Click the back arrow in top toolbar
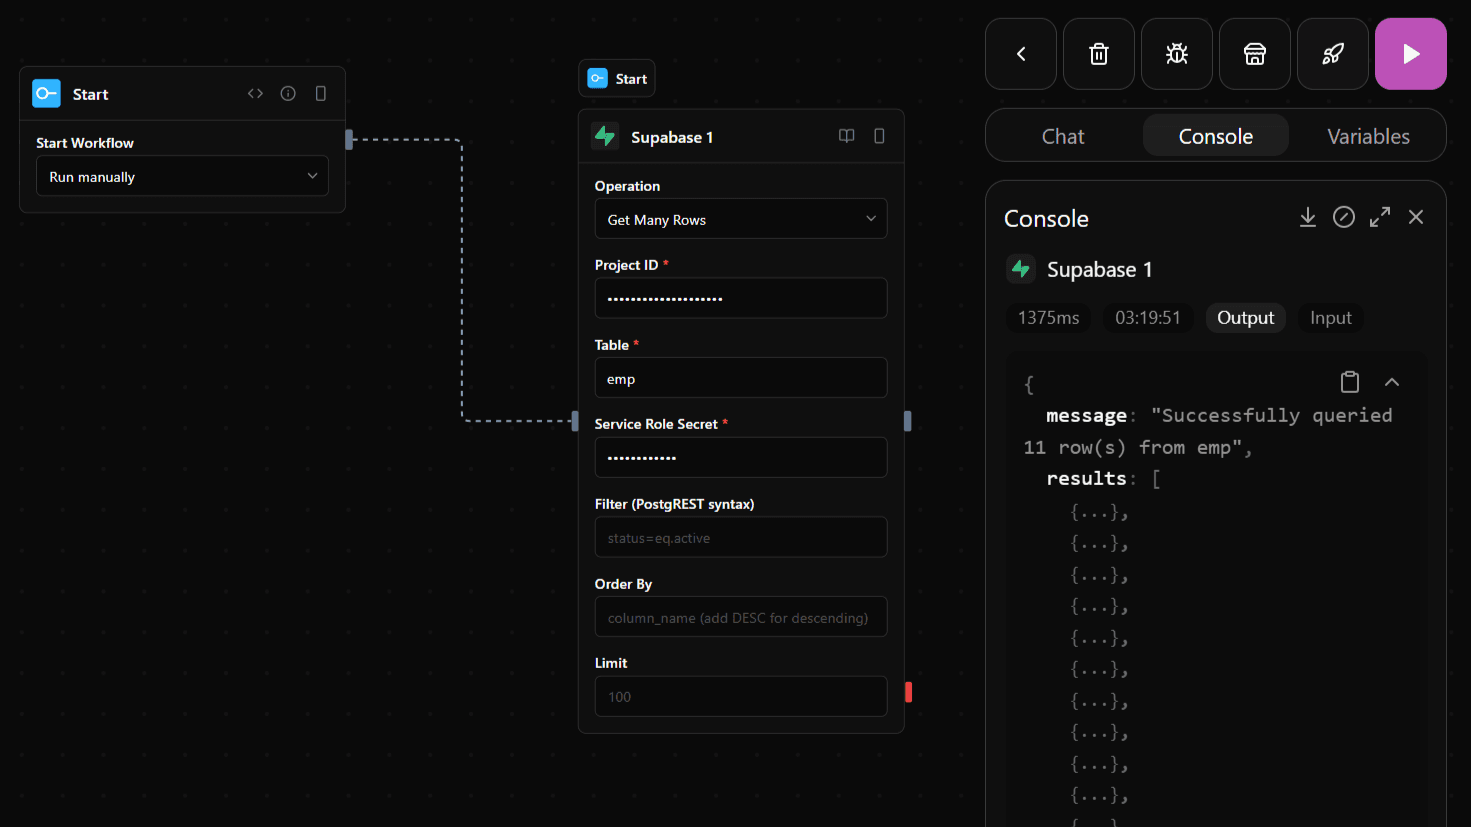This screenshot has width=1471, height=827. [x=1020, y=54]
